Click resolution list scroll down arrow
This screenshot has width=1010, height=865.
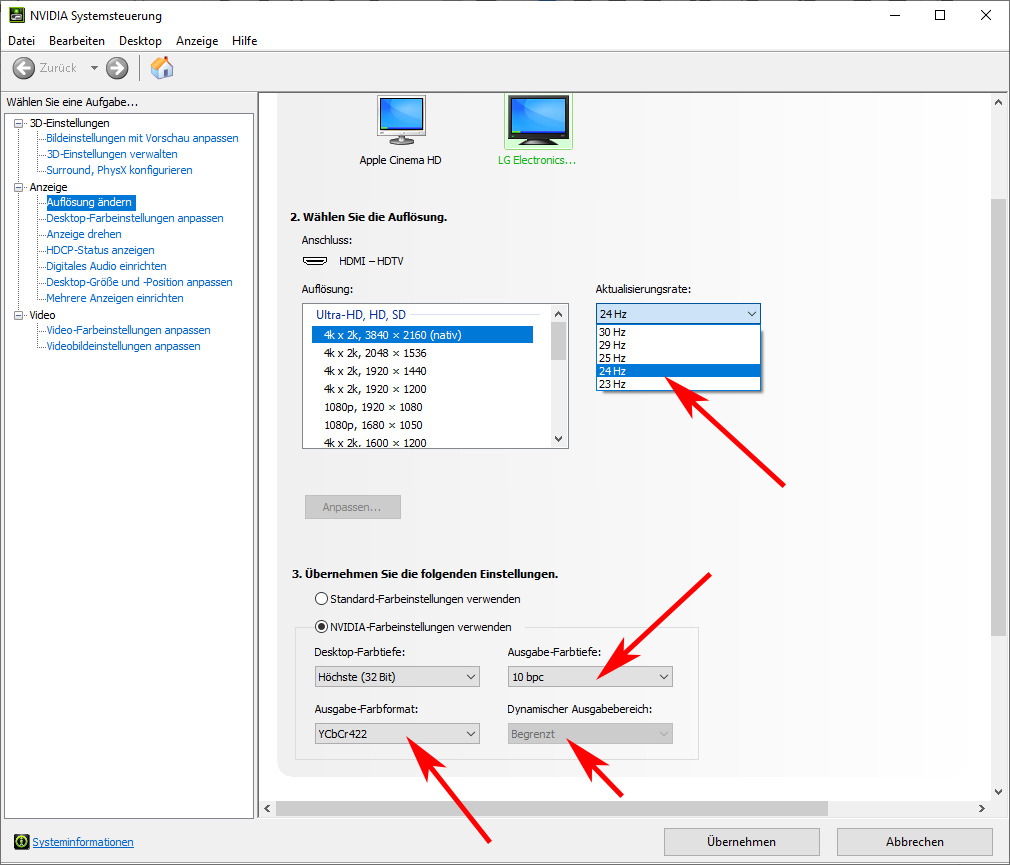pos(558,439)
